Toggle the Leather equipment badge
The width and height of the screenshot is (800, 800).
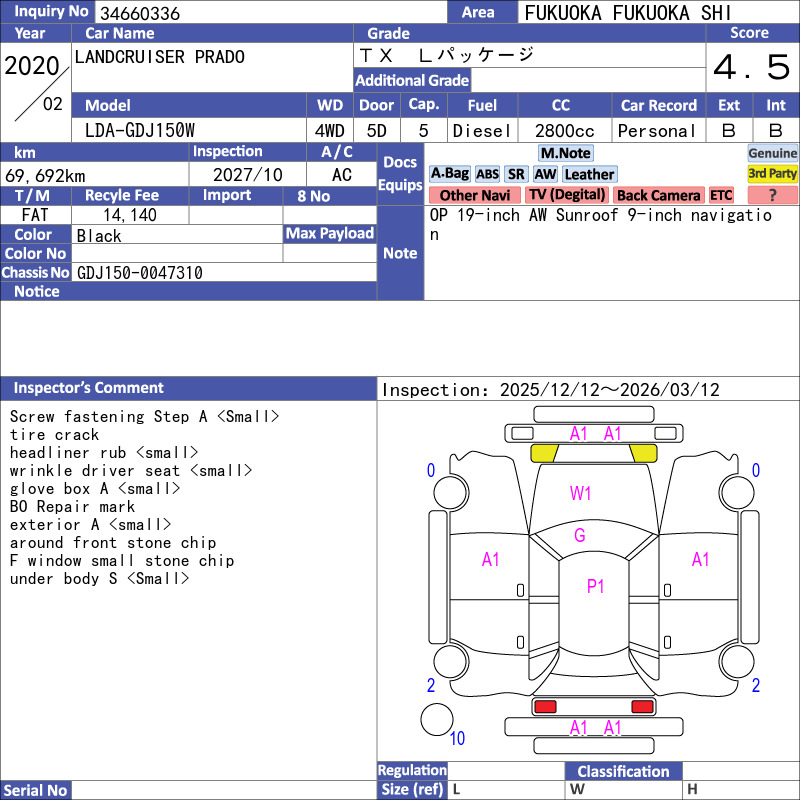tap(589, 174)
